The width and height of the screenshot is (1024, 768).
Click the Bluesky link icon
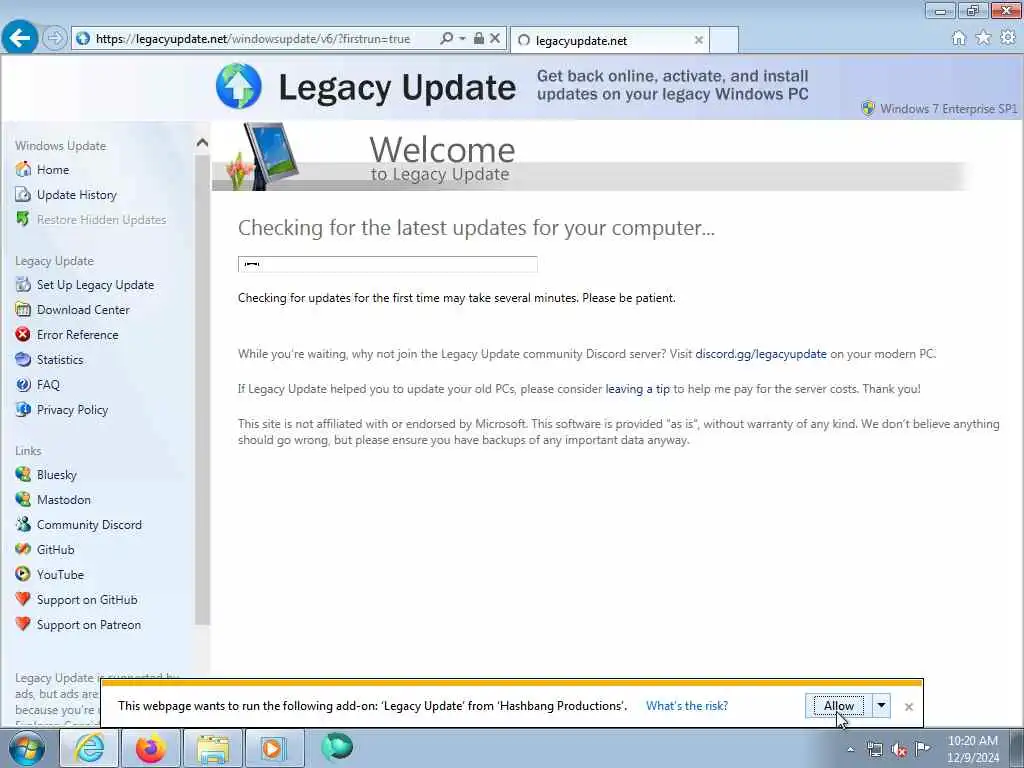[x=23, y=474]
